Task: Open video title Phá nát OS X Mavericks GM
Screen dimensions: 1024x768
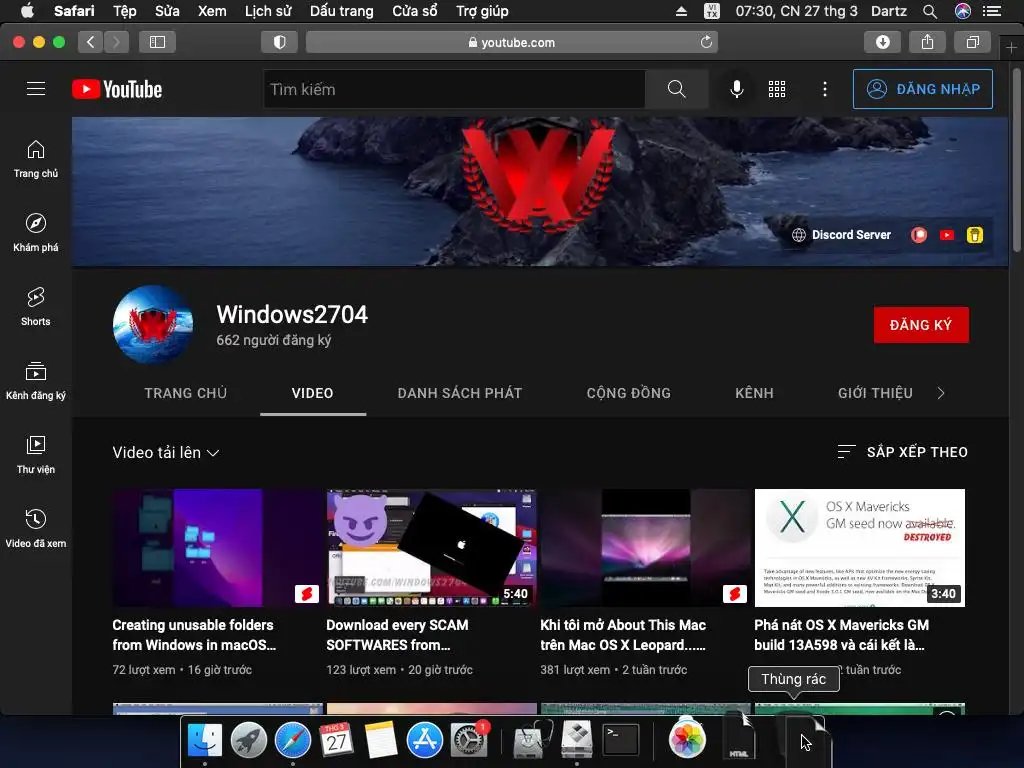Action: point(841,635)
